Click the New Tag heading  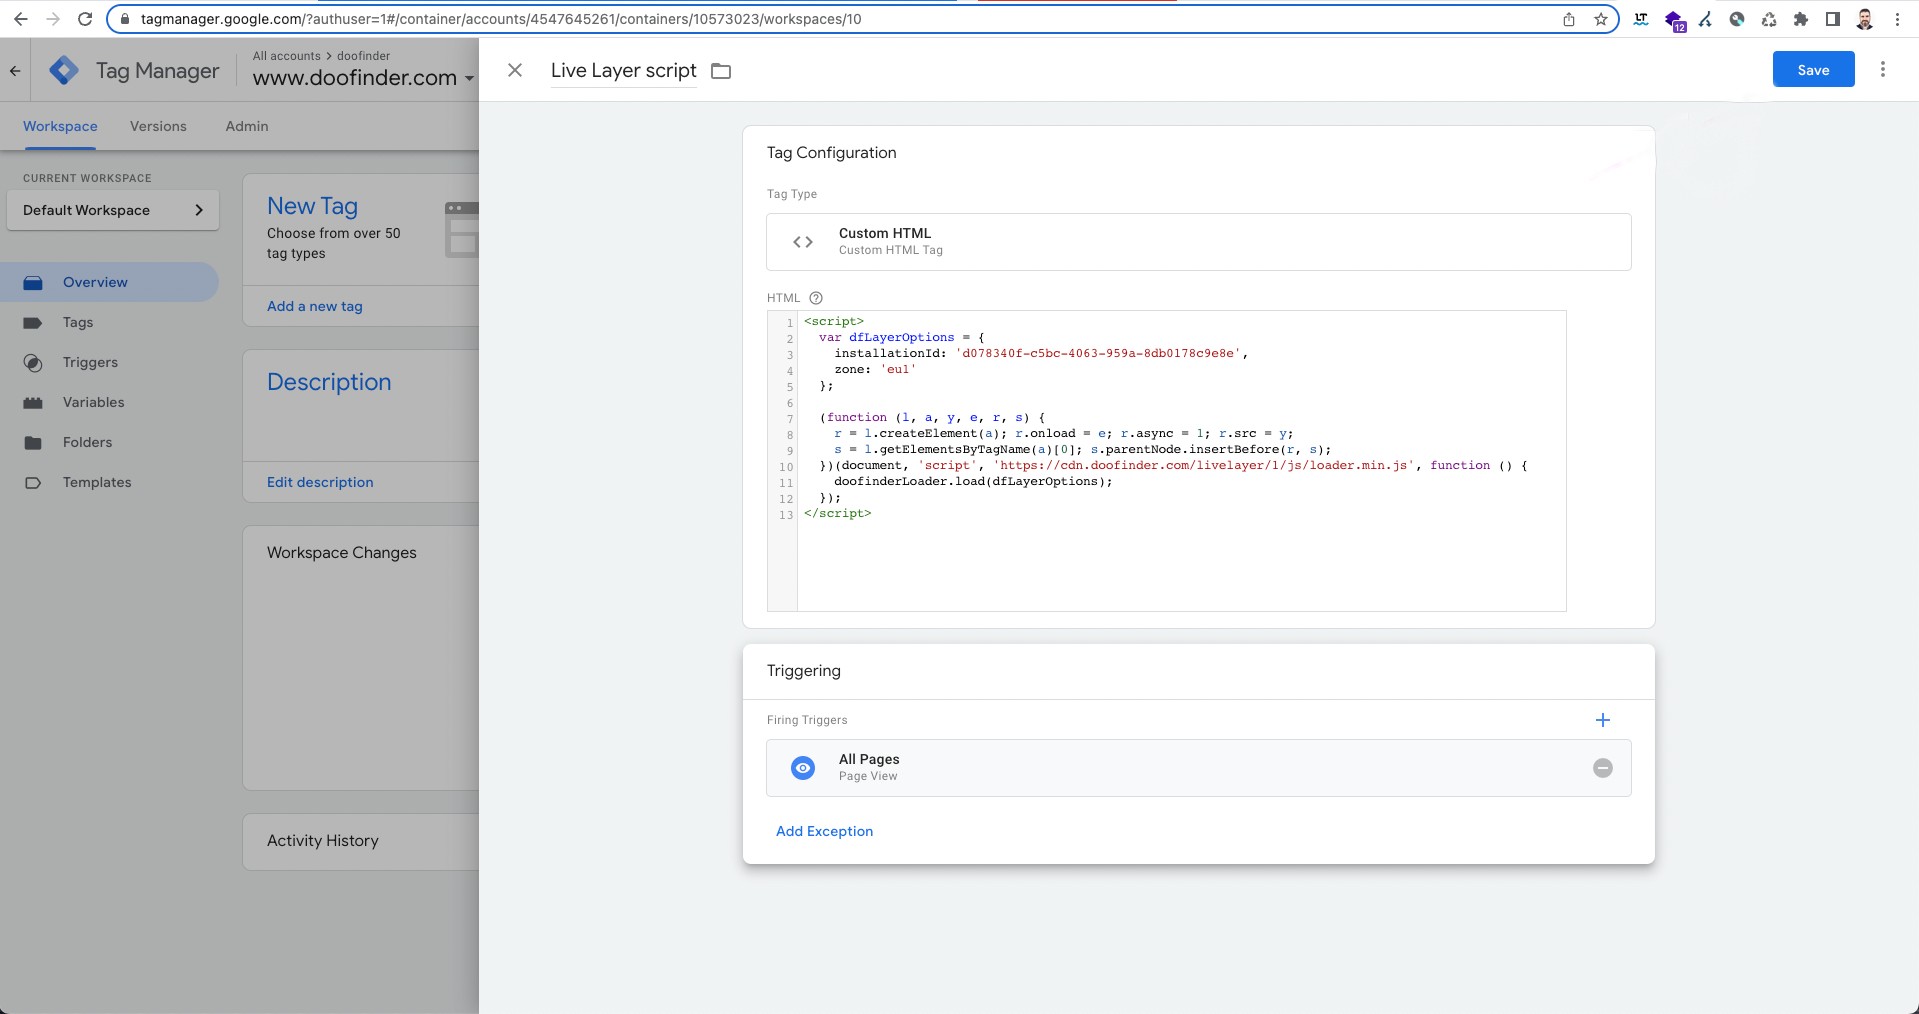pyautogui.click(x=312, y=206)
